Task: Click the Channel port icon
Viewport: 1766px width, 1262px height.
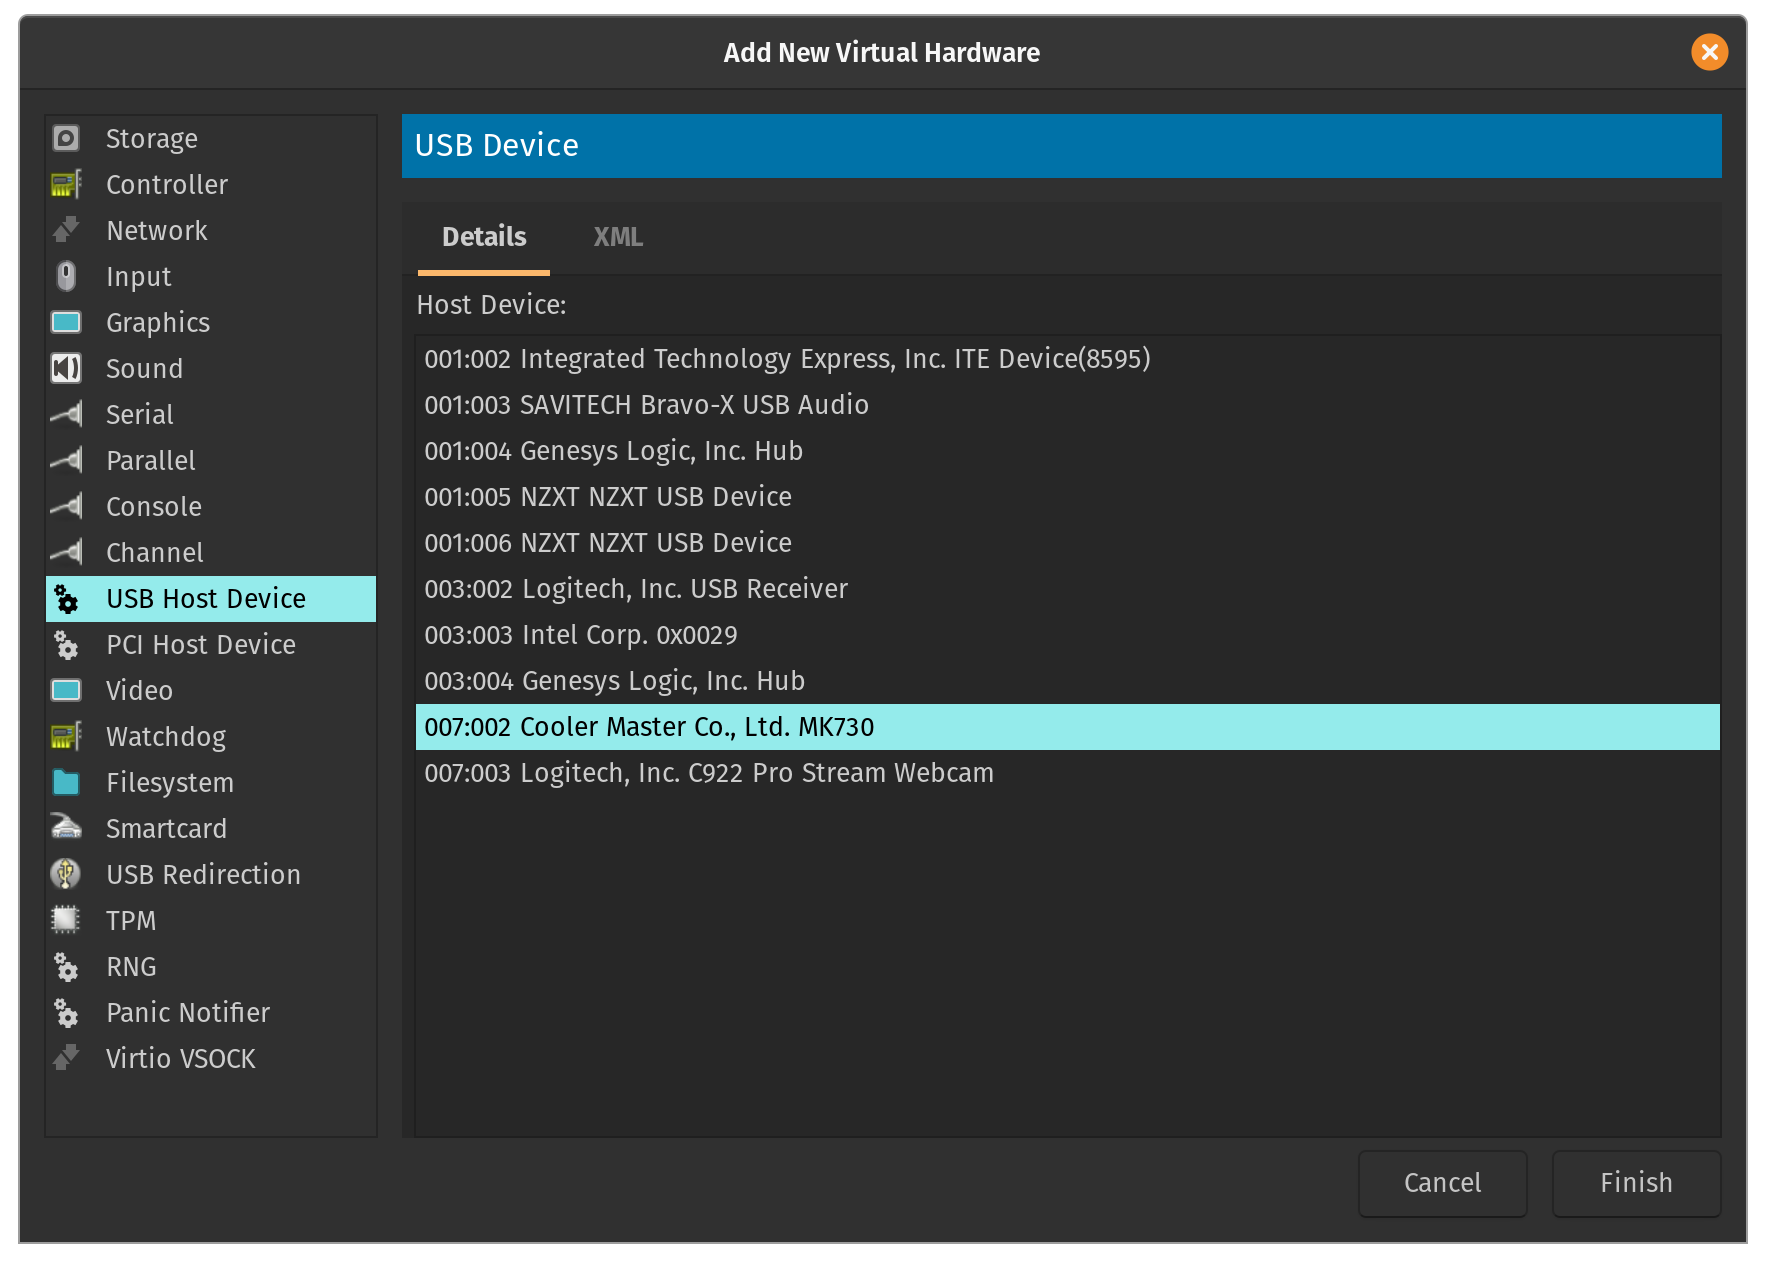Action: (66, 552)
